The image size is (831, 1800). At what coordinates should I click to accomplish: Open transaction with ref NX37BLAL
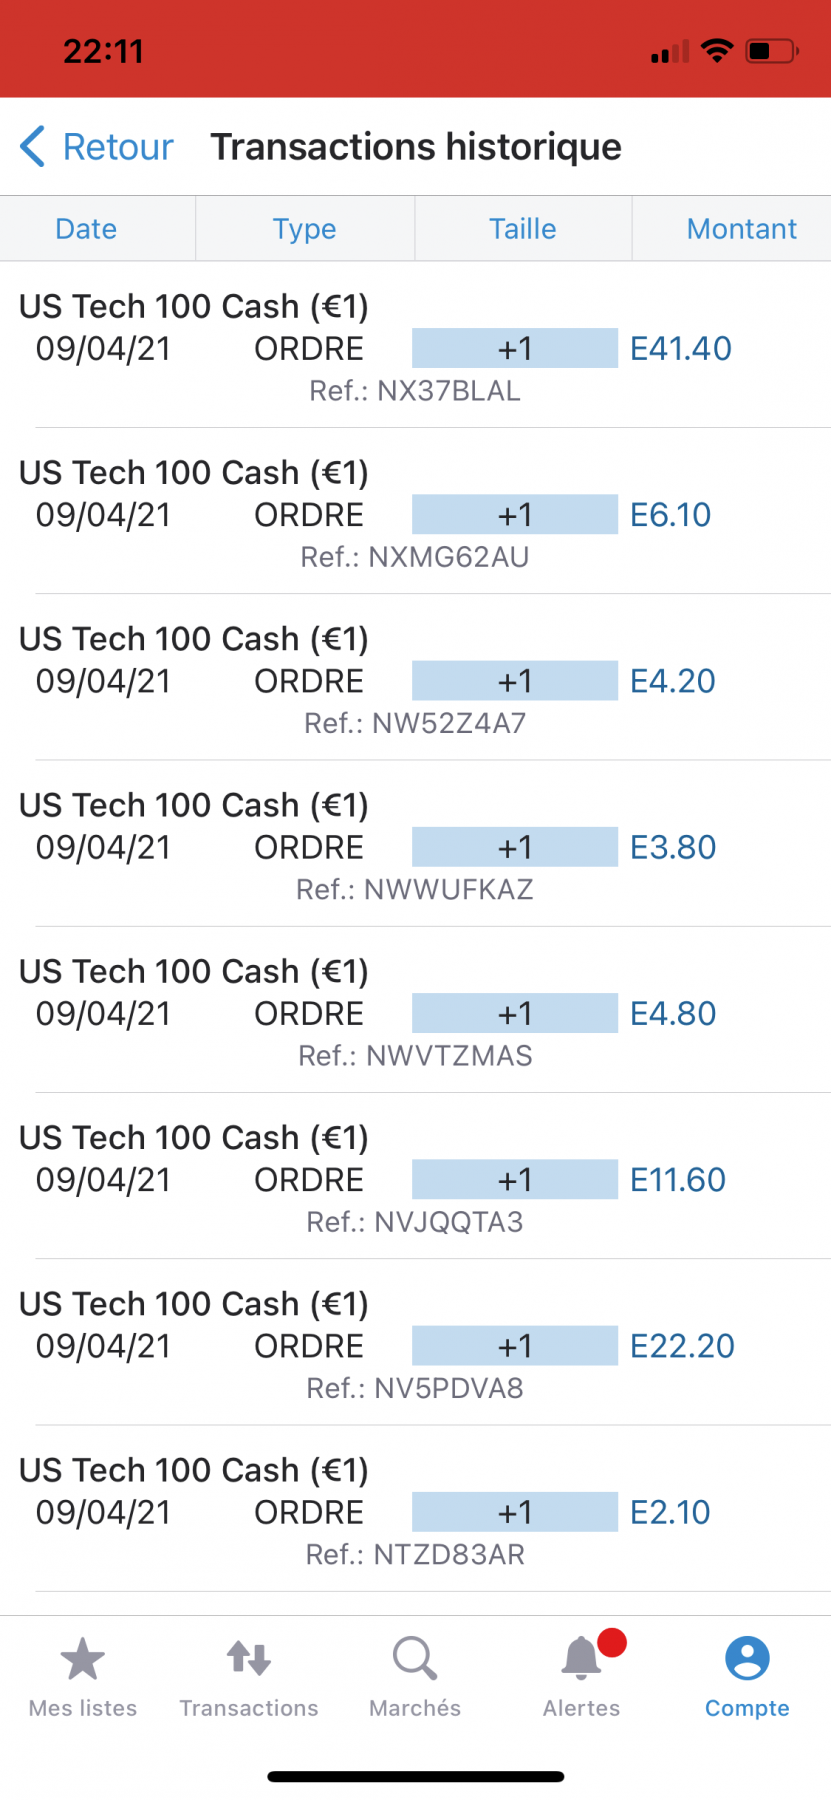coord(415,346)
